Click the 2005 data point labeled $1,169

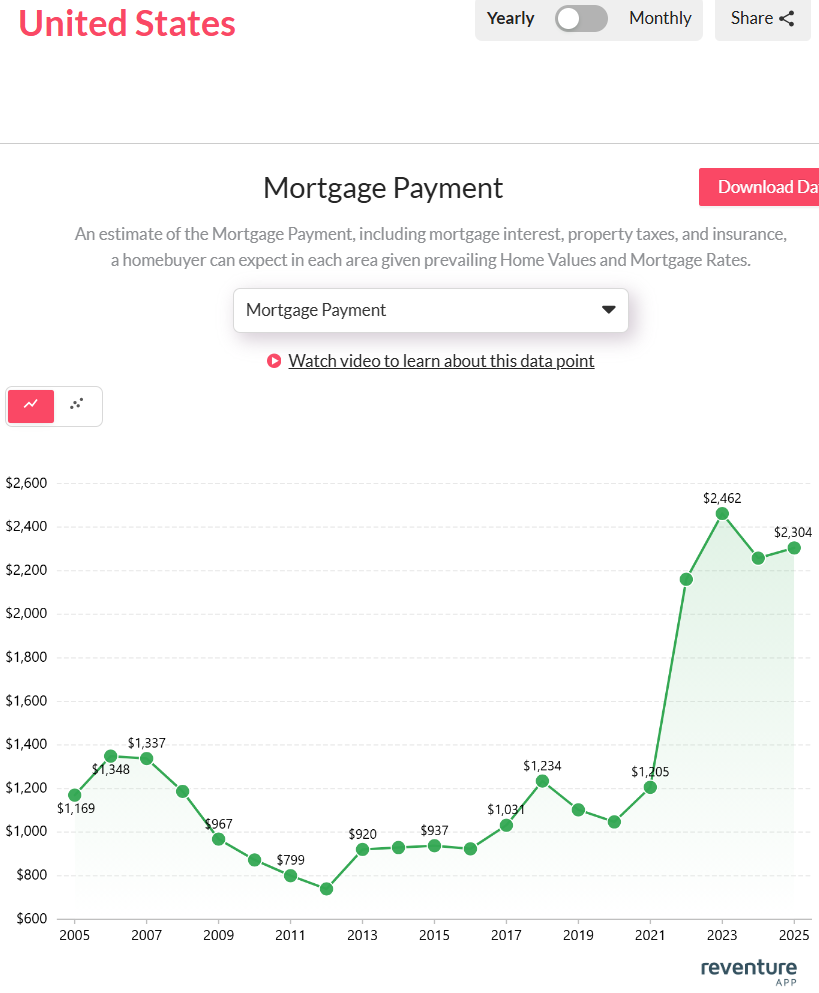click(x=74, y=794)
